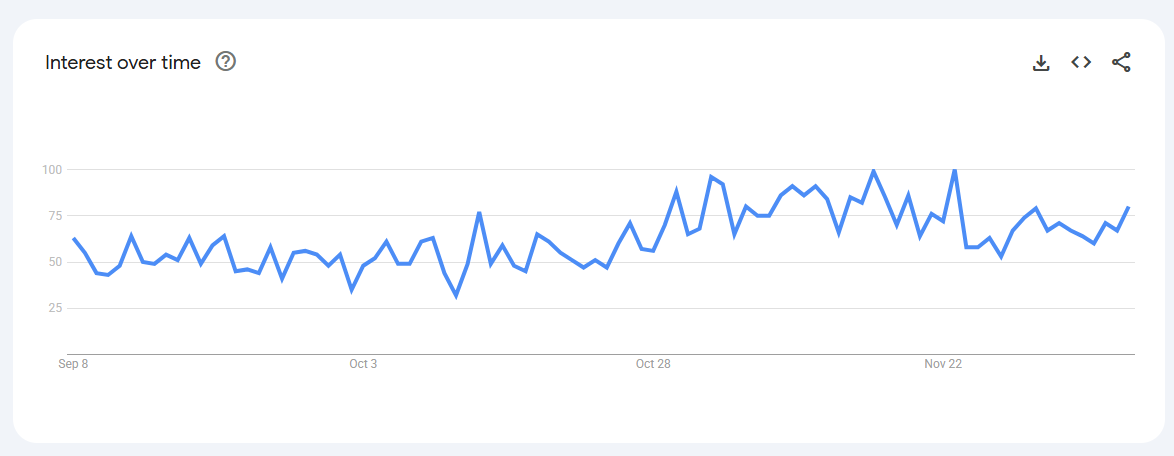The image size is (1174, 456).
Task: Click the 75 y-axis label
Action: pyautogui.click(x=55, y=216)
